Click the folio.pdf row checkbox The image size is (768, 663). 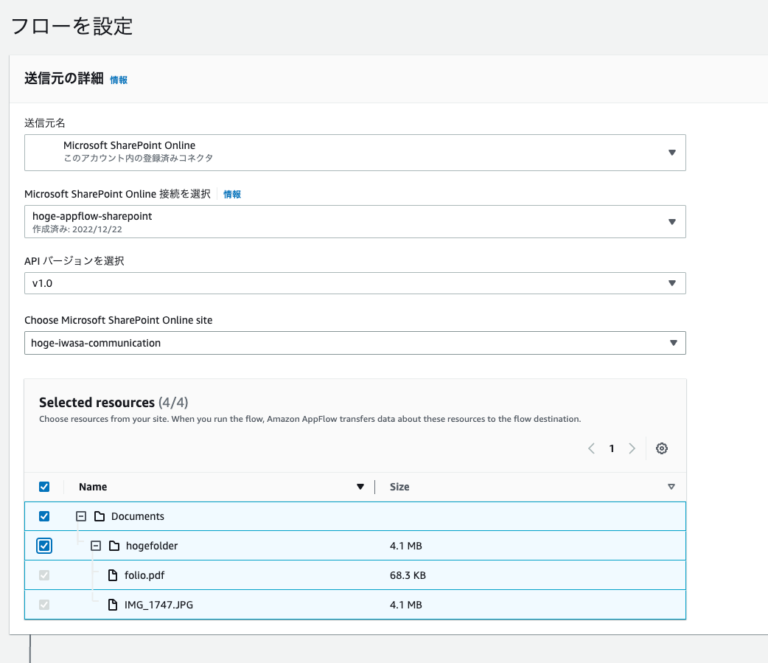point(44,575)
